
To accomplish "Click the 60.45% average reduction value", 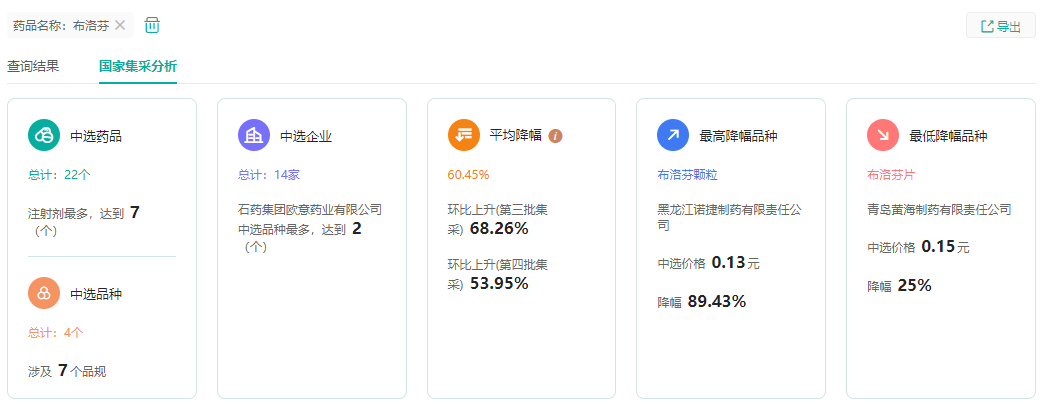I will 468,175.
